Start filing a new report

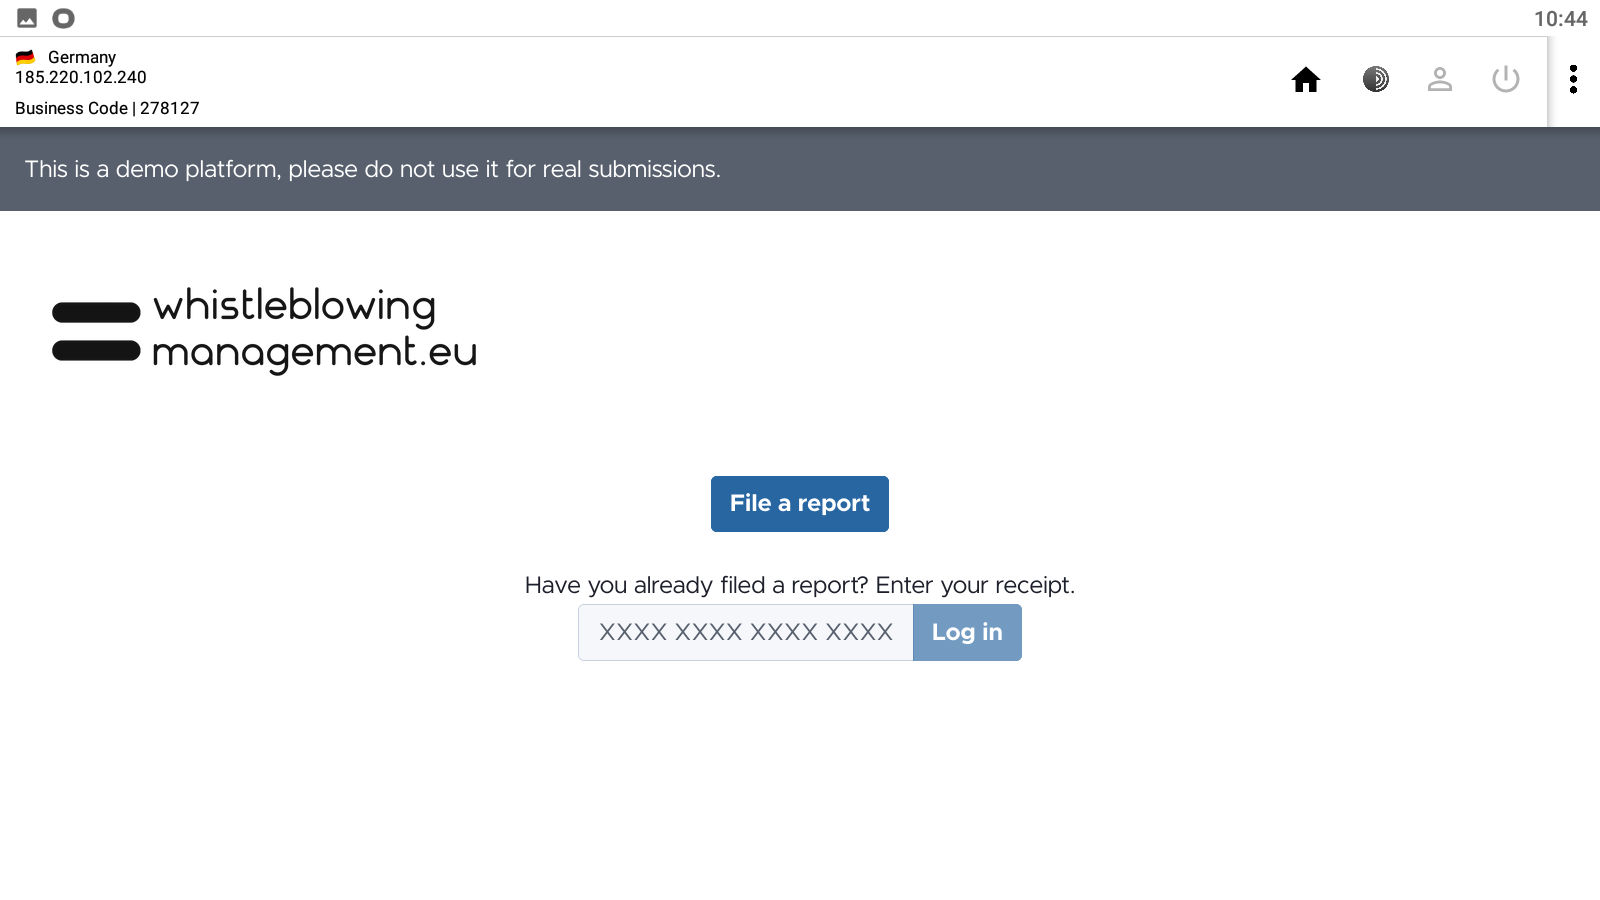point(800,504)
